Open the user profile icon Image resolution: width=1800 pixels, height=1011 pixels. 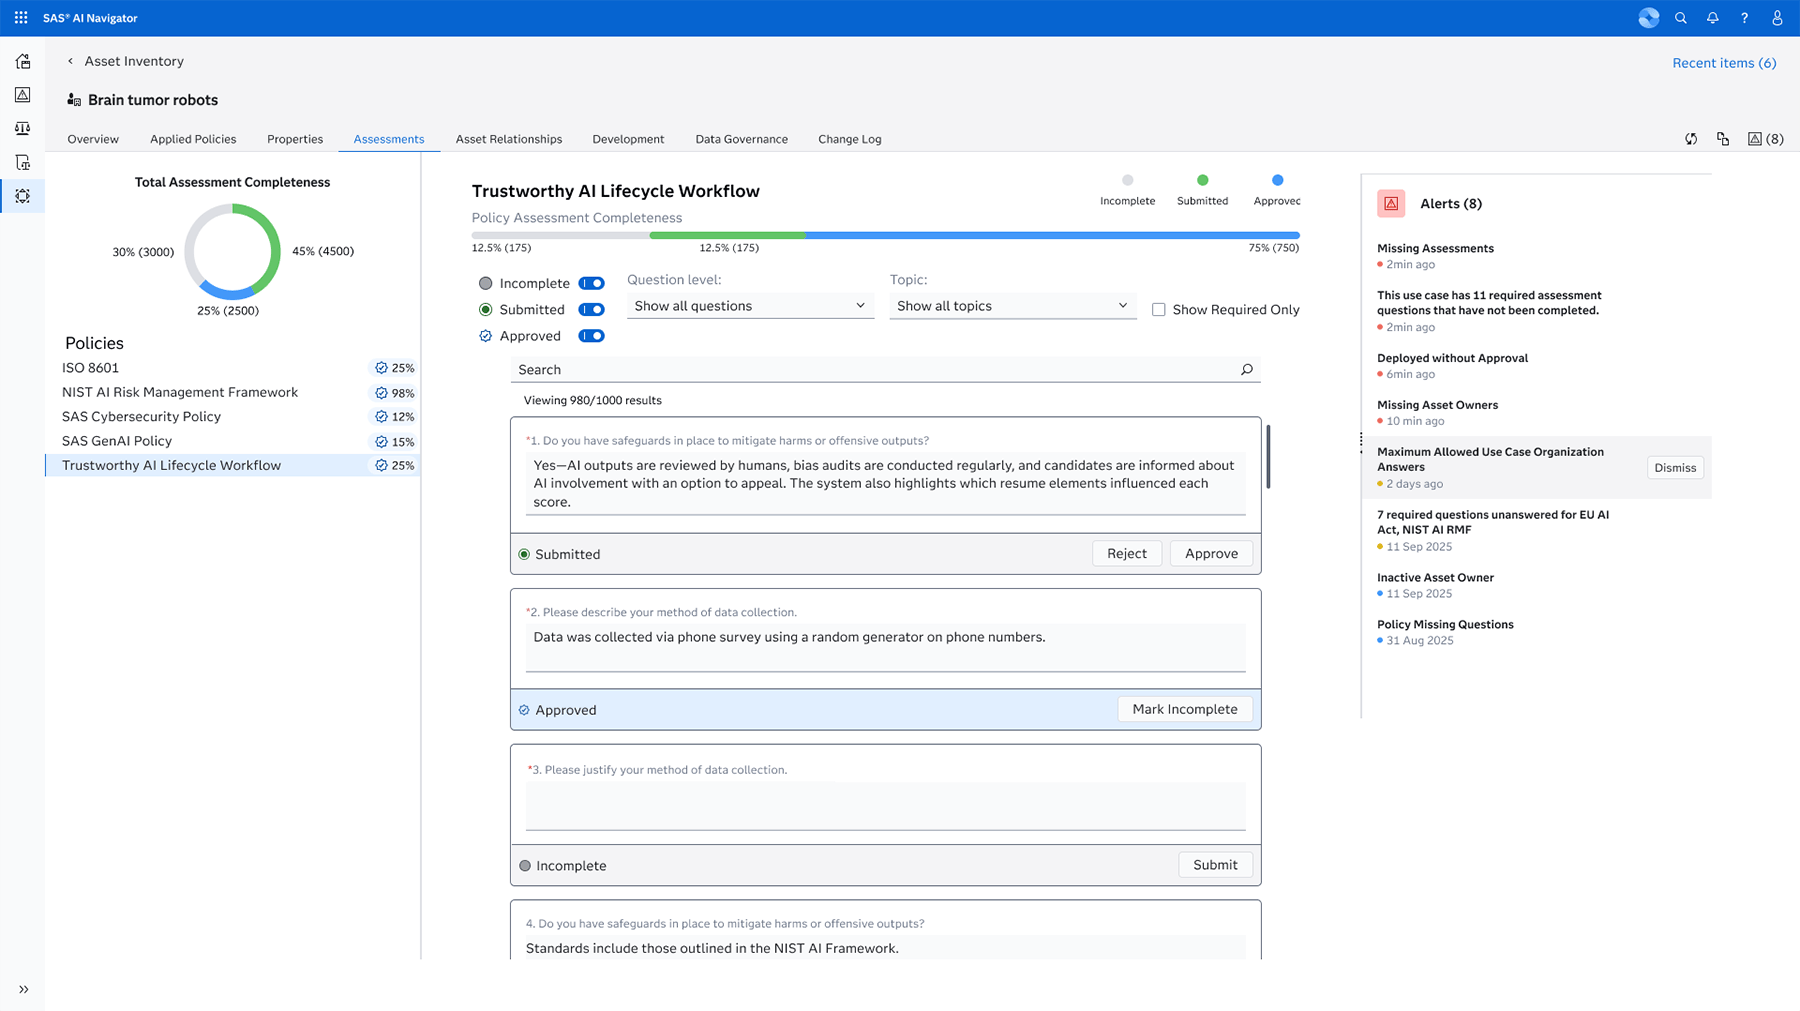coord(1777,17)
